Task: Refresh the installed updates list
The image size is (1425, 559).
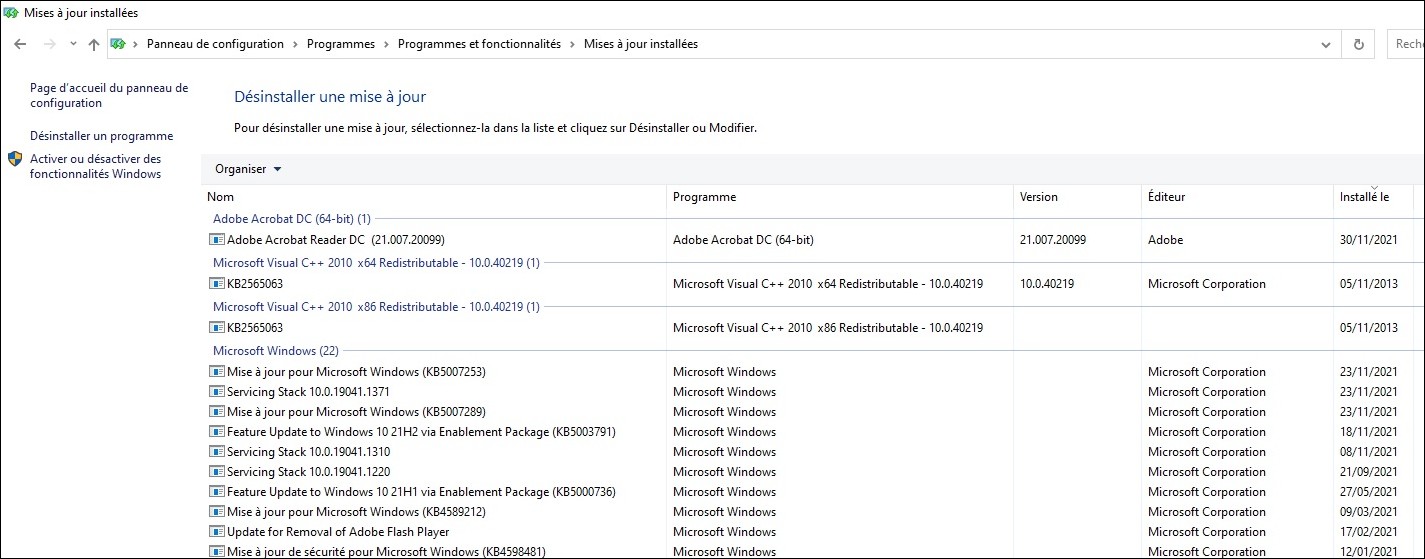Action: [x=1358, y=44]
